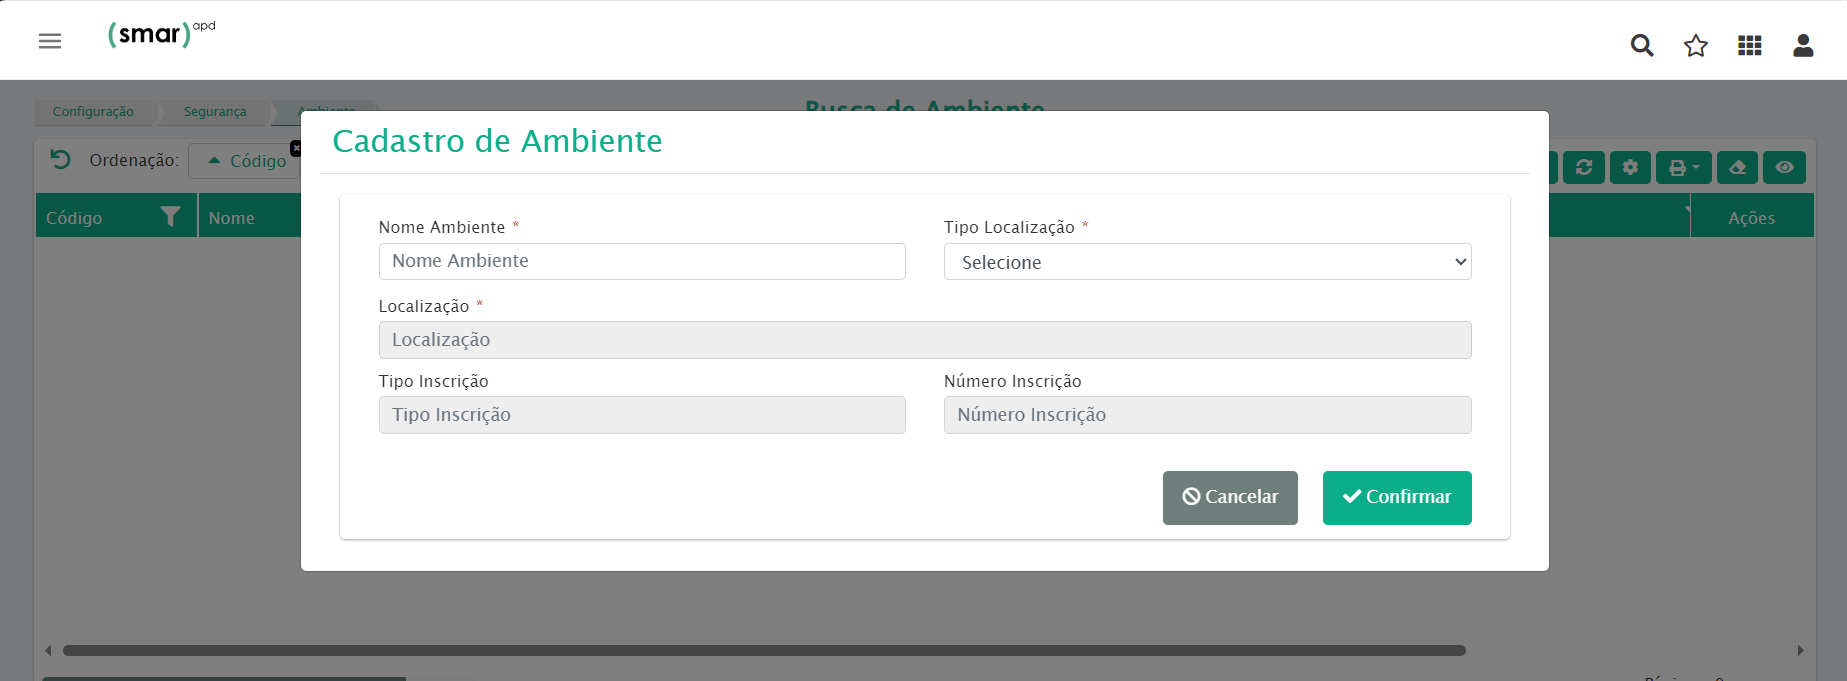Viewport: 1847px width, 681px height.
Task: Open the apps grid icon
Action: click(x=1749, y=45)
